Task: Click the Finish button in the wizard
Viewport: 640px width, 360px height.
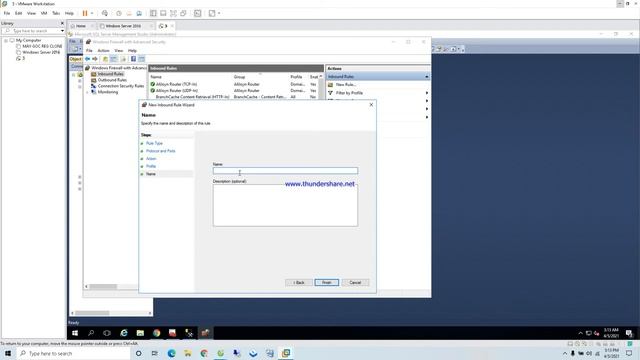Action: [327, 282]
